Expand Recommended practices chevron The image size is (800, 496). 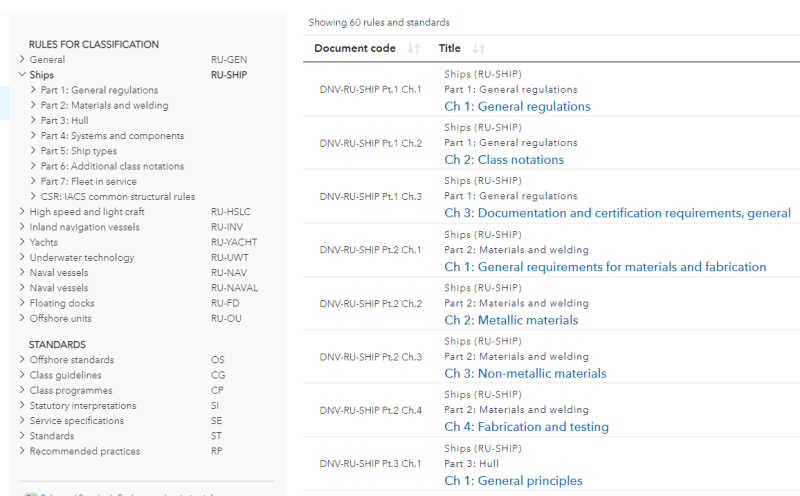point(22,451)
